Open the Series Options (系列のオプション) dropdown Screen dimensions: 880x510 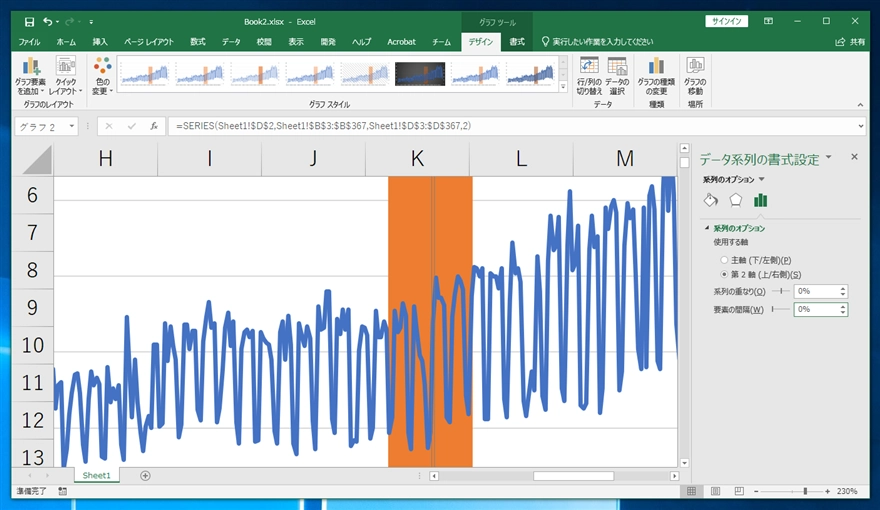tap(734, 180)
